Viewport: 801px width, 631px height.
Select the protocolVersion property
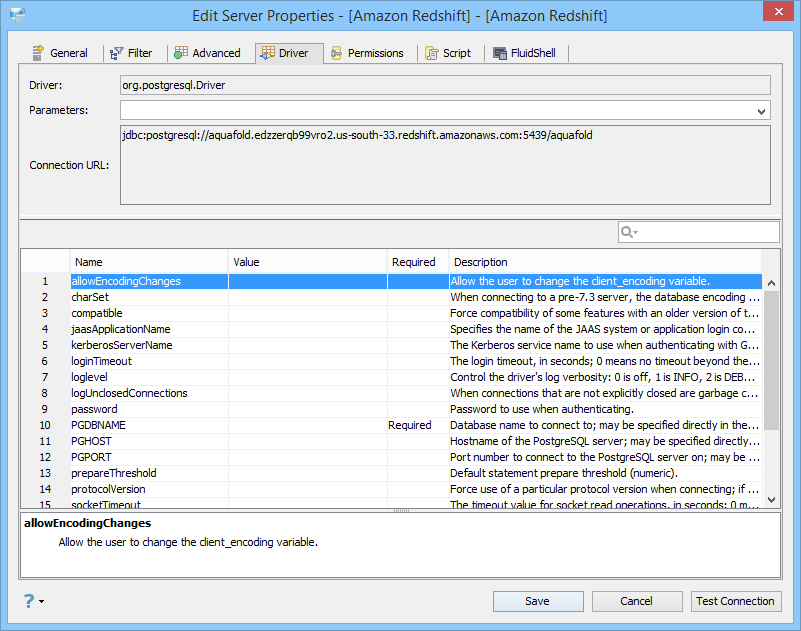click(x=391, y=489)
